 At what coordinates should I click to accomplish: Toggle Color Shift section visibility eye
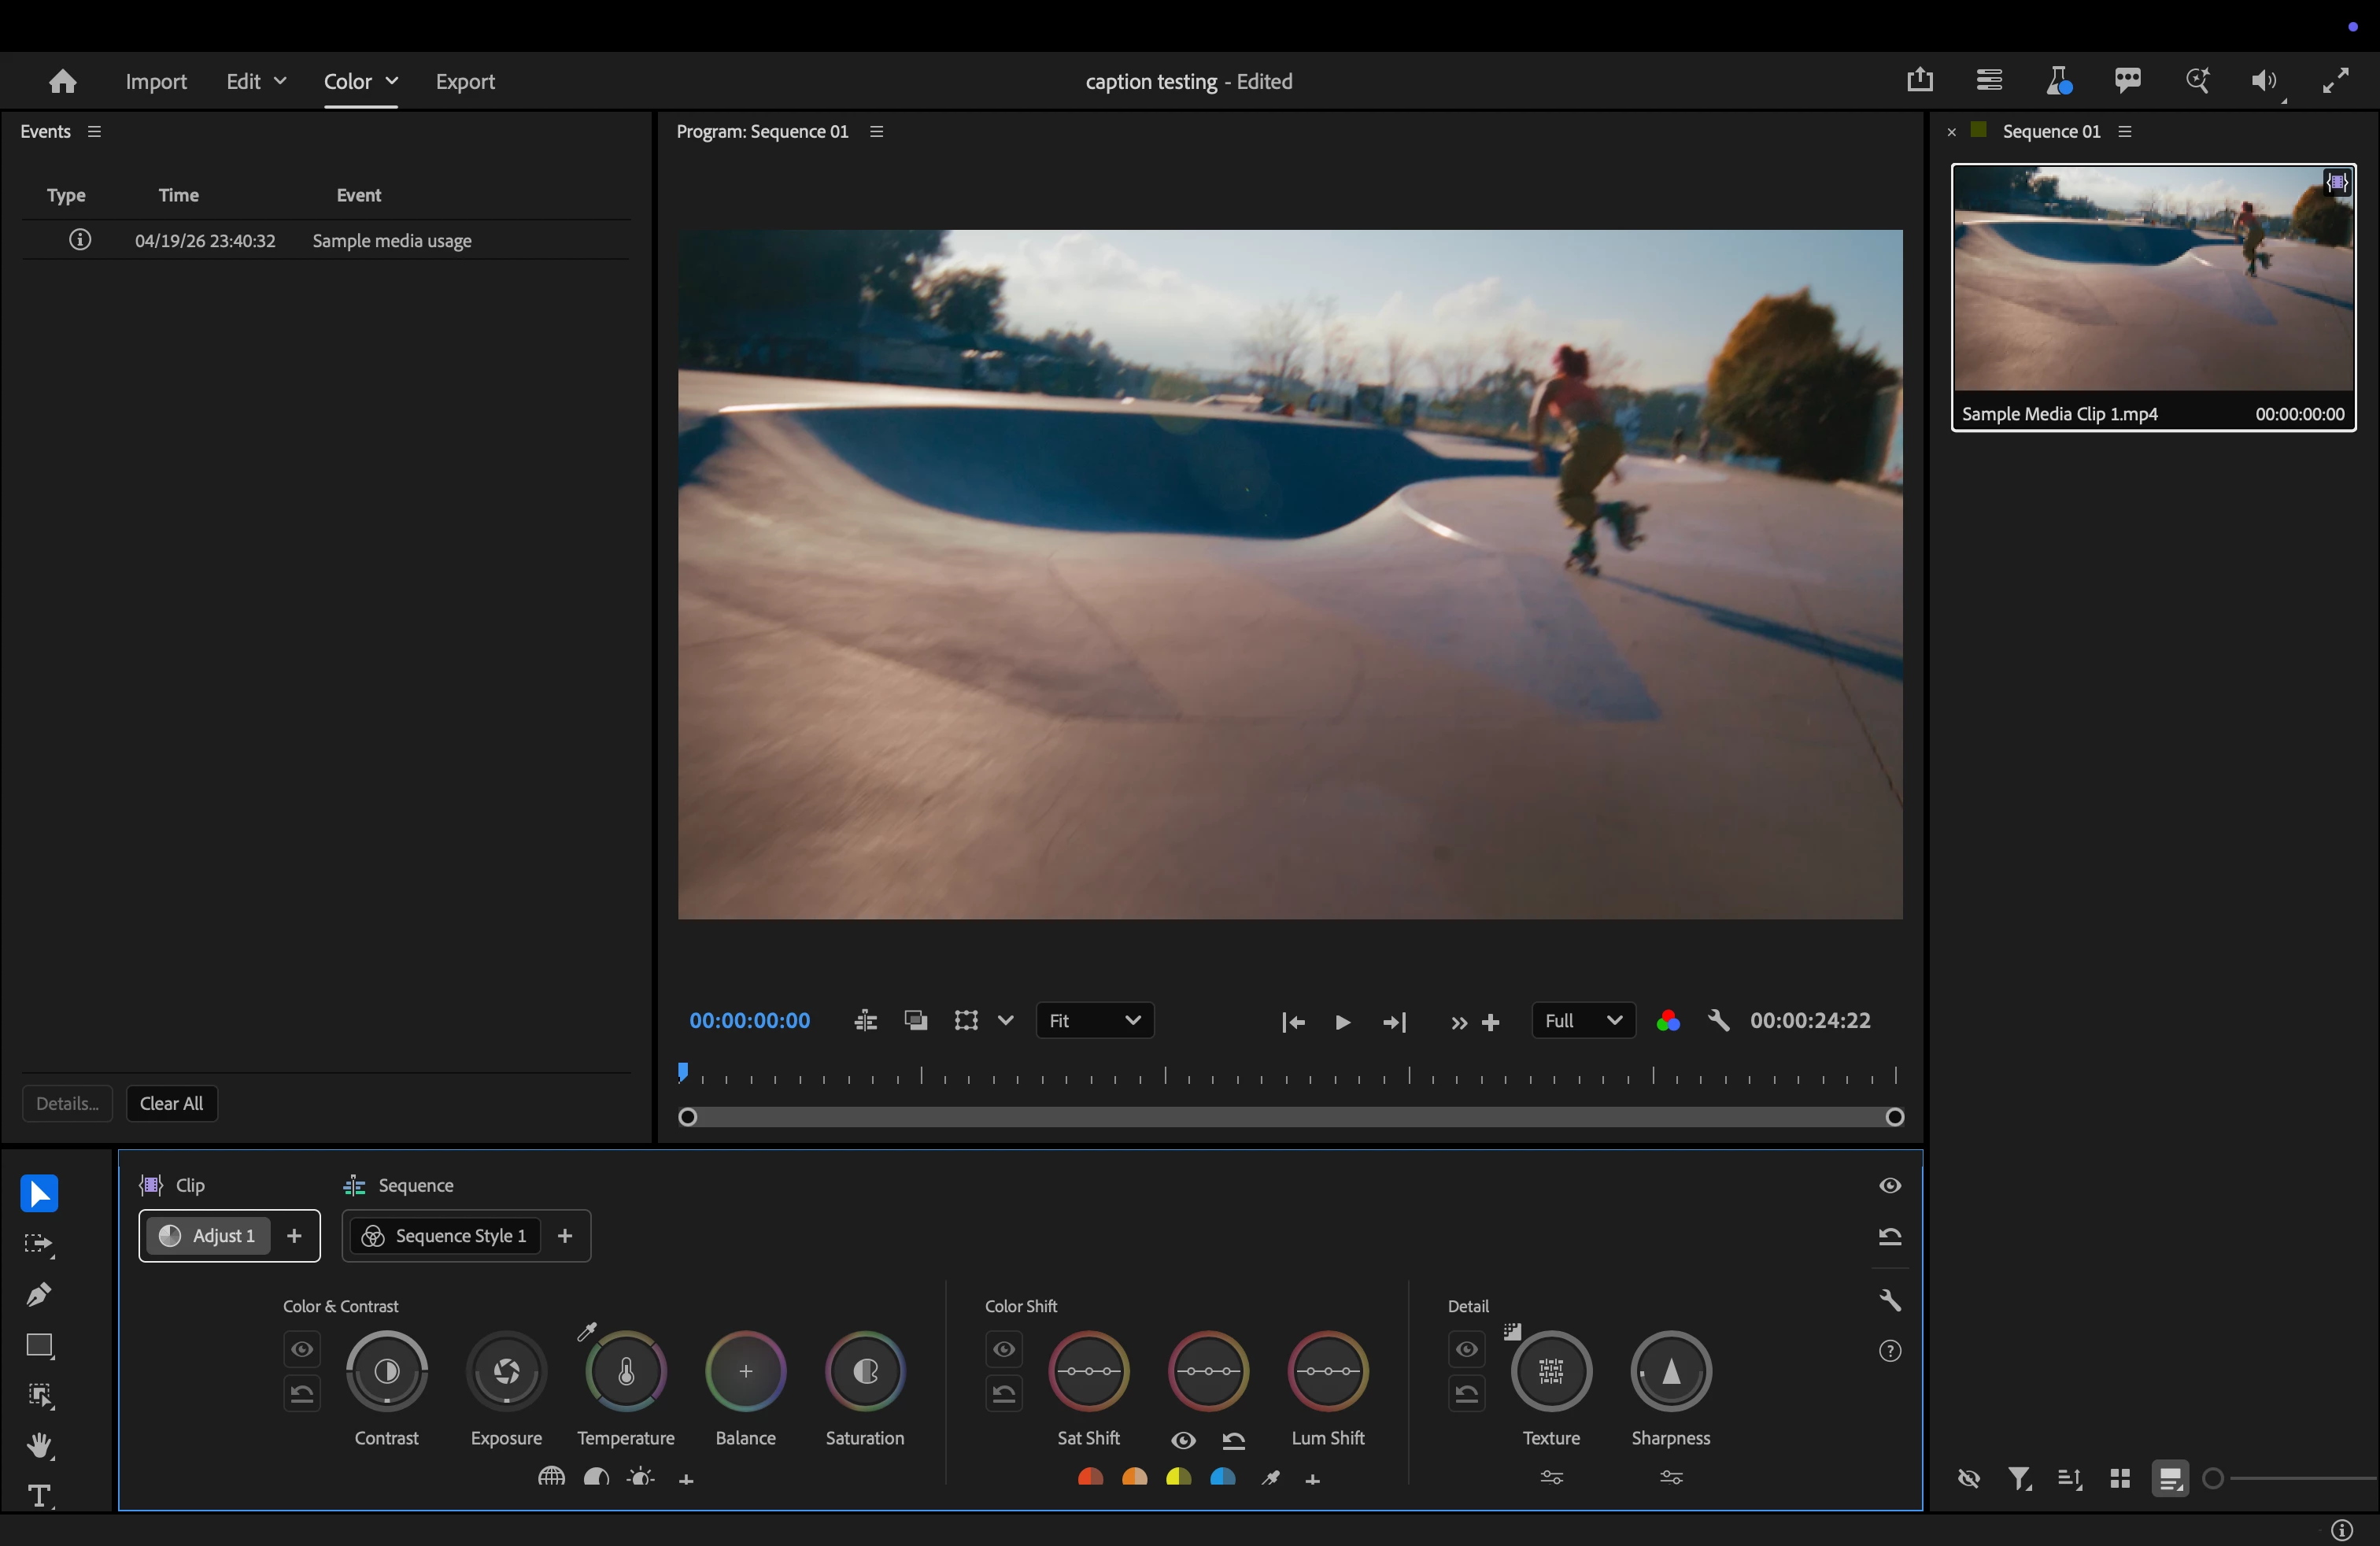1004,1349
